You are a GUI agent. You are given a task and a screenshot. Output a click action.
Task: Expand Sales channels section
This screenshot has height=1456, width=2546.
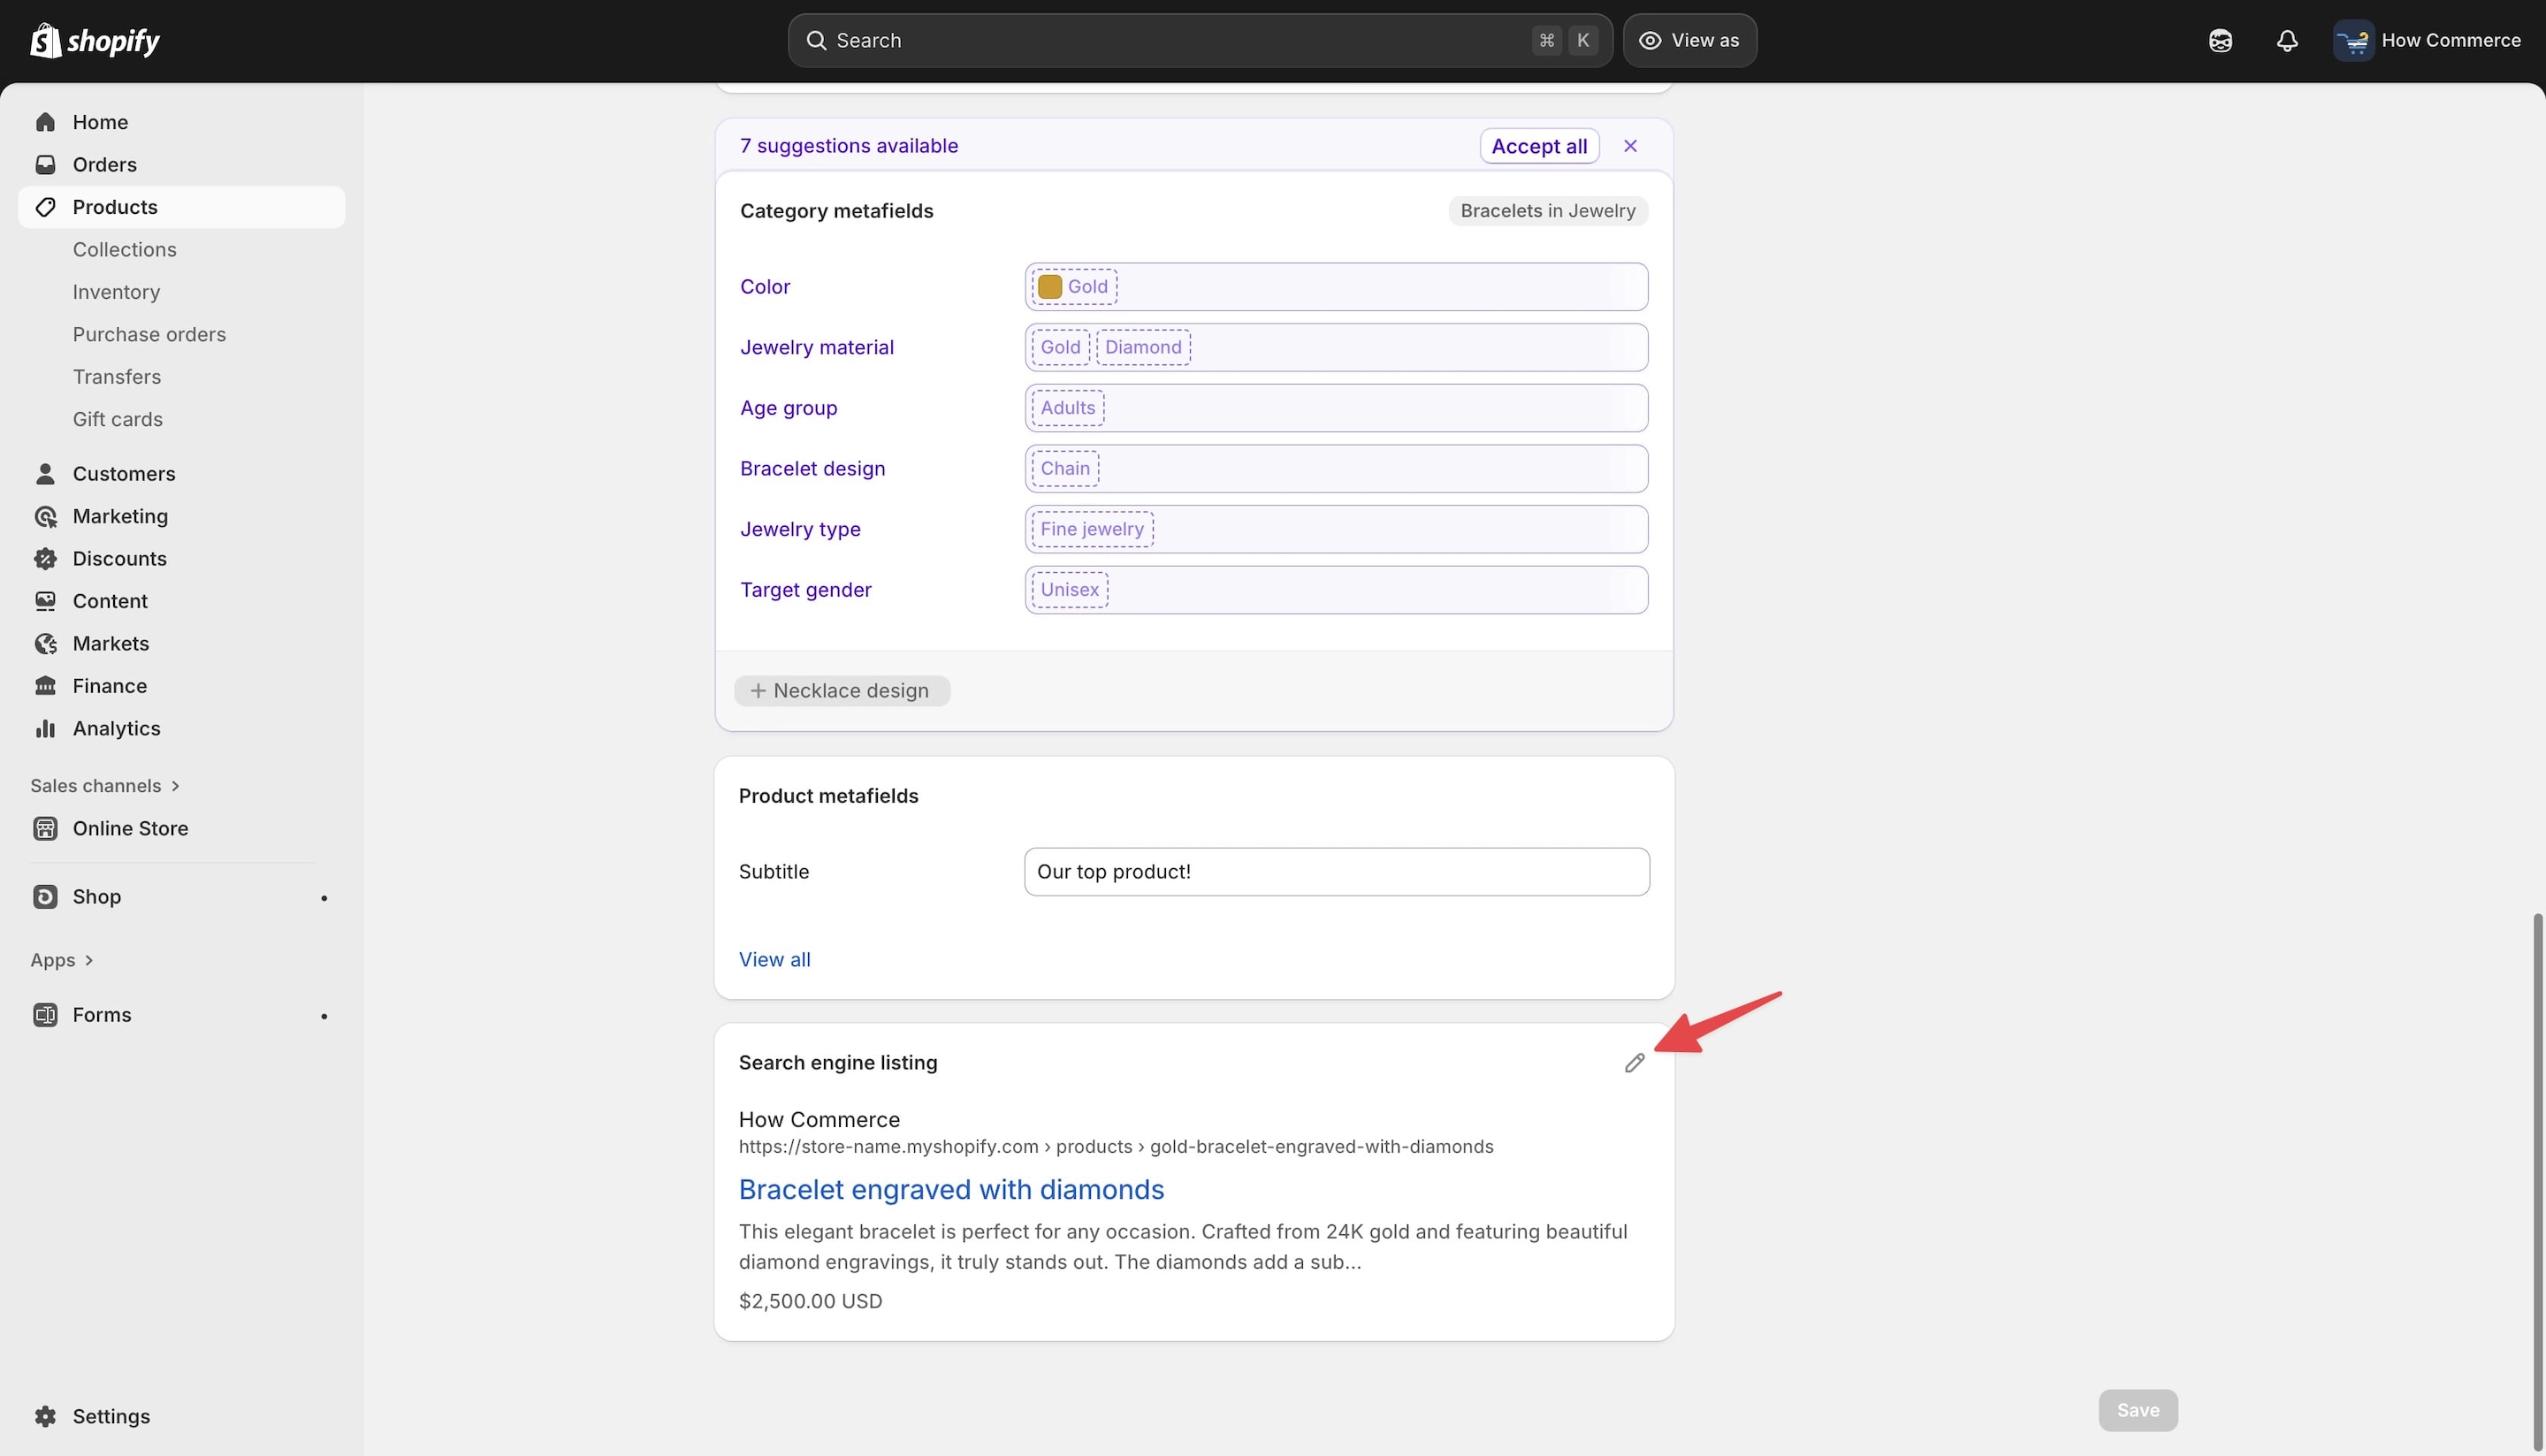[105, 786]
